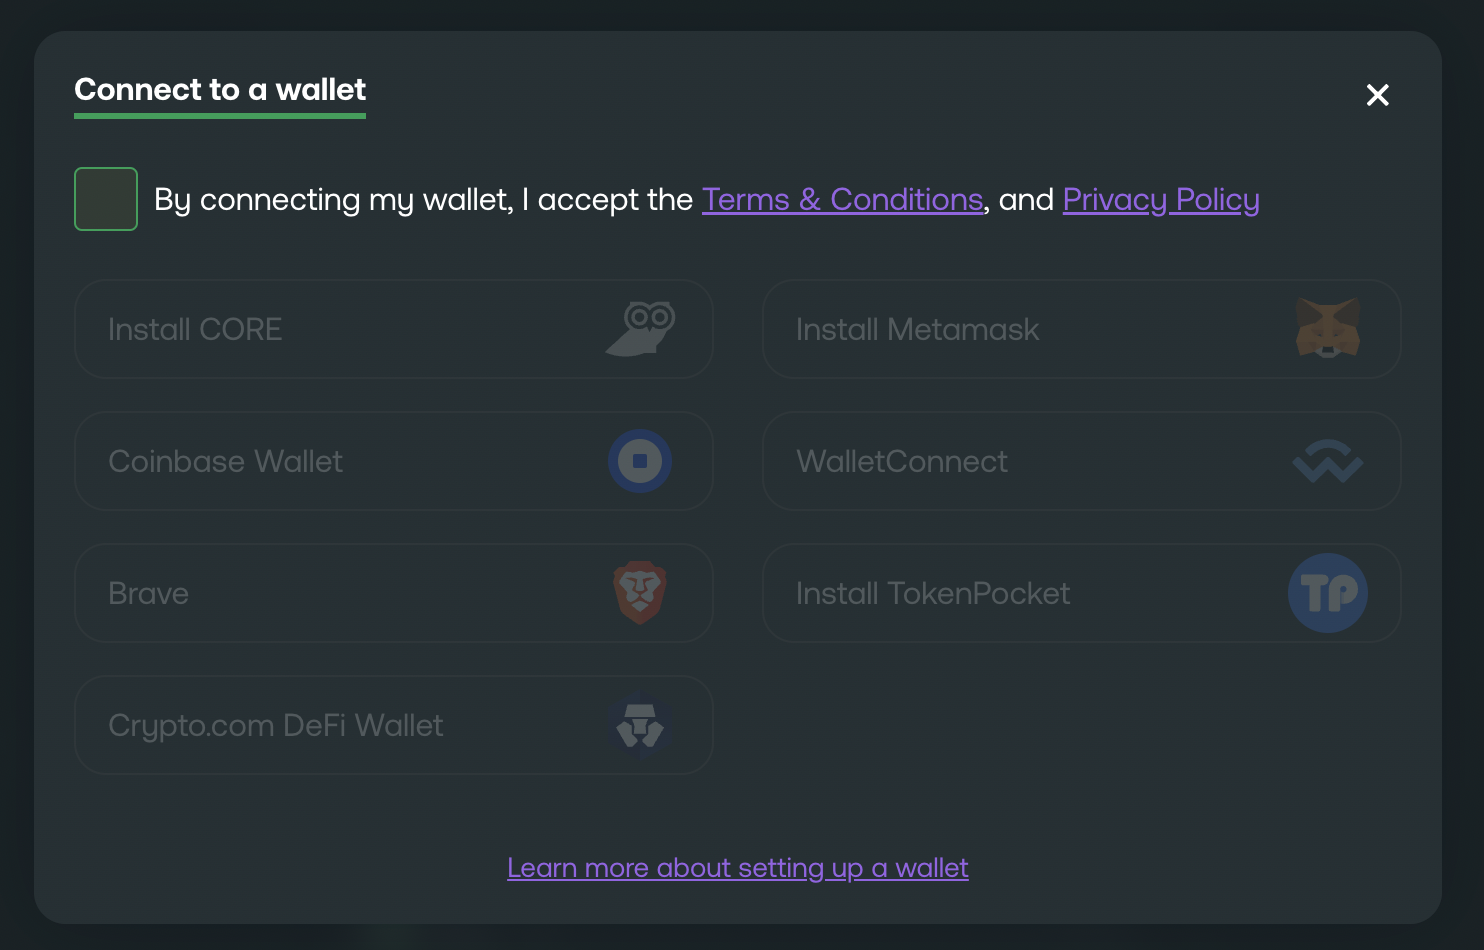Viewport: 1484px width, 950px height.
Task: Check the accept terms checkbox
Action: click(106, 199)
